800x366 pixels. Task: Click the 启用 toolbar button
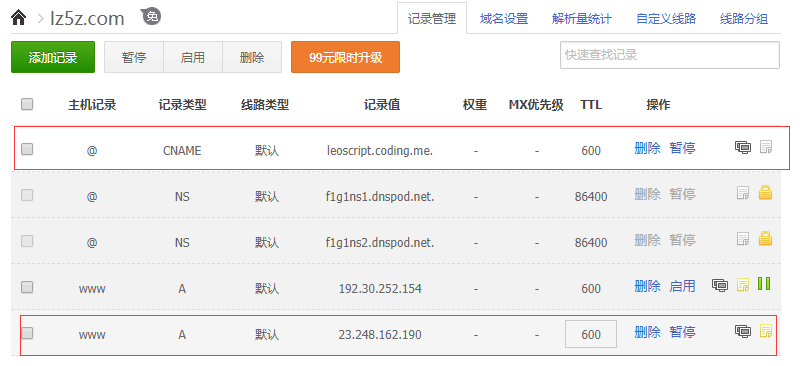point(193,57)
